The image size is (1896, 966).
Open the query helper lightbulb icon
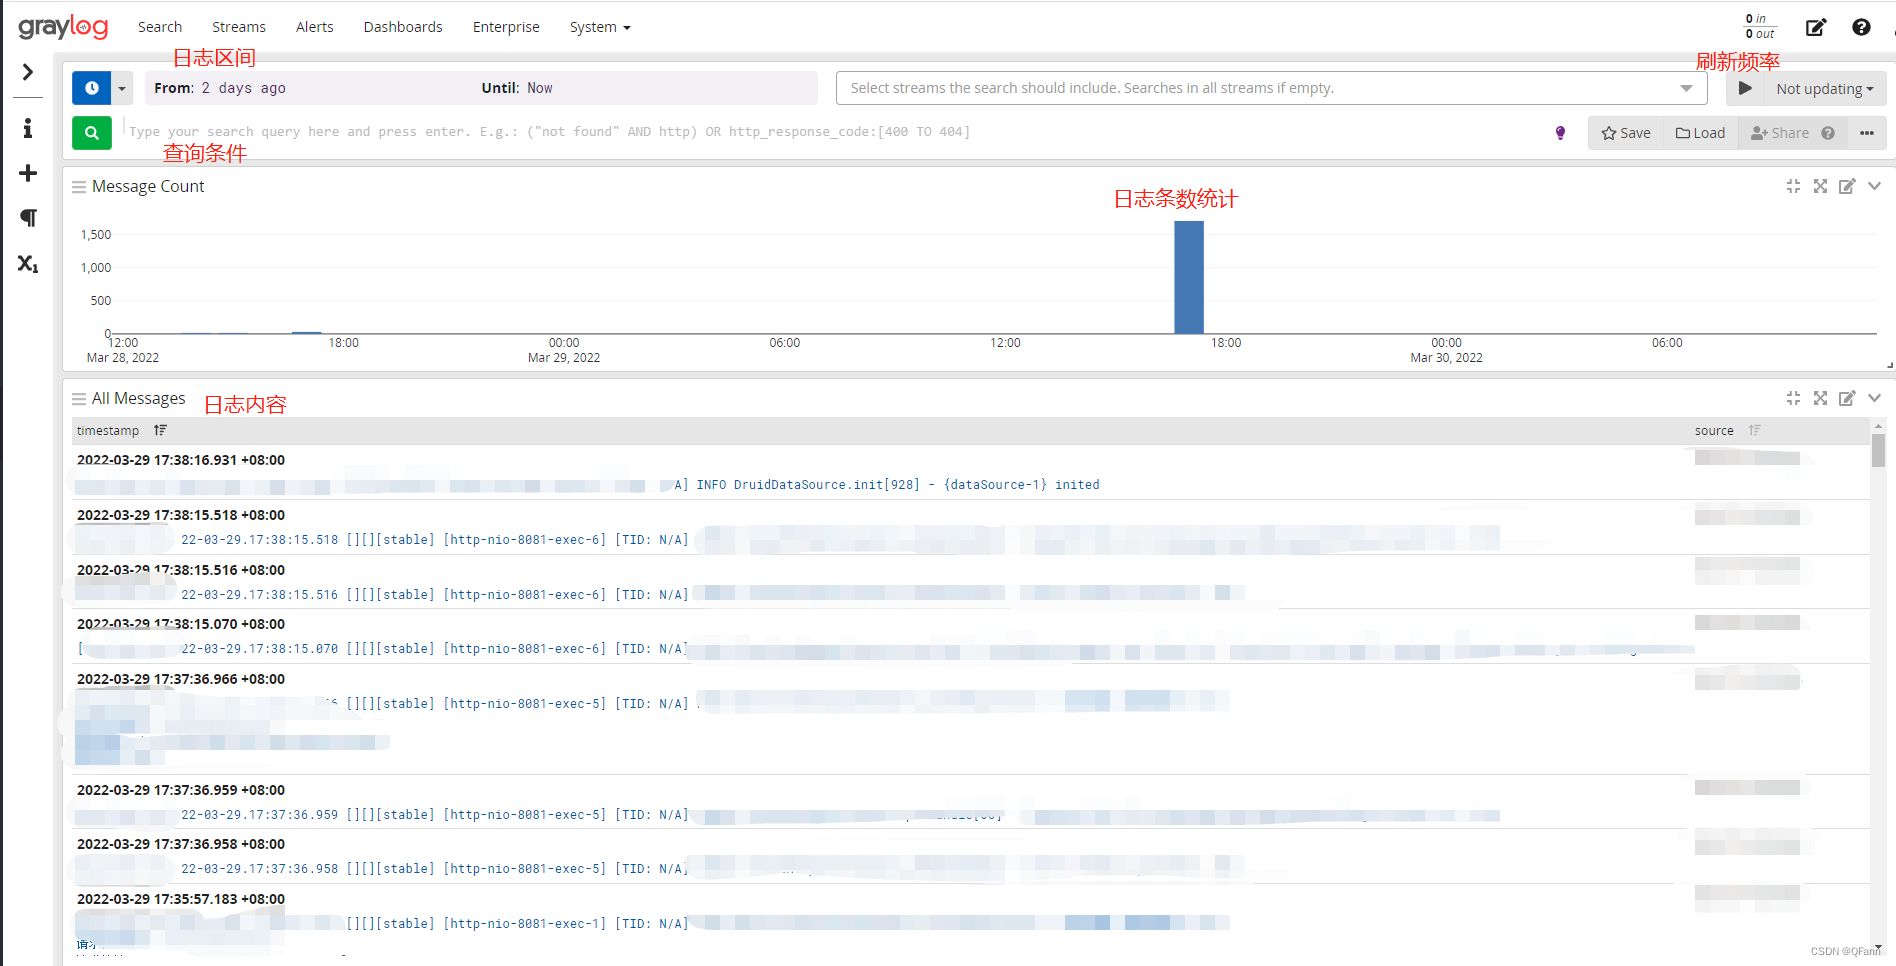[x=1559, y=132]
